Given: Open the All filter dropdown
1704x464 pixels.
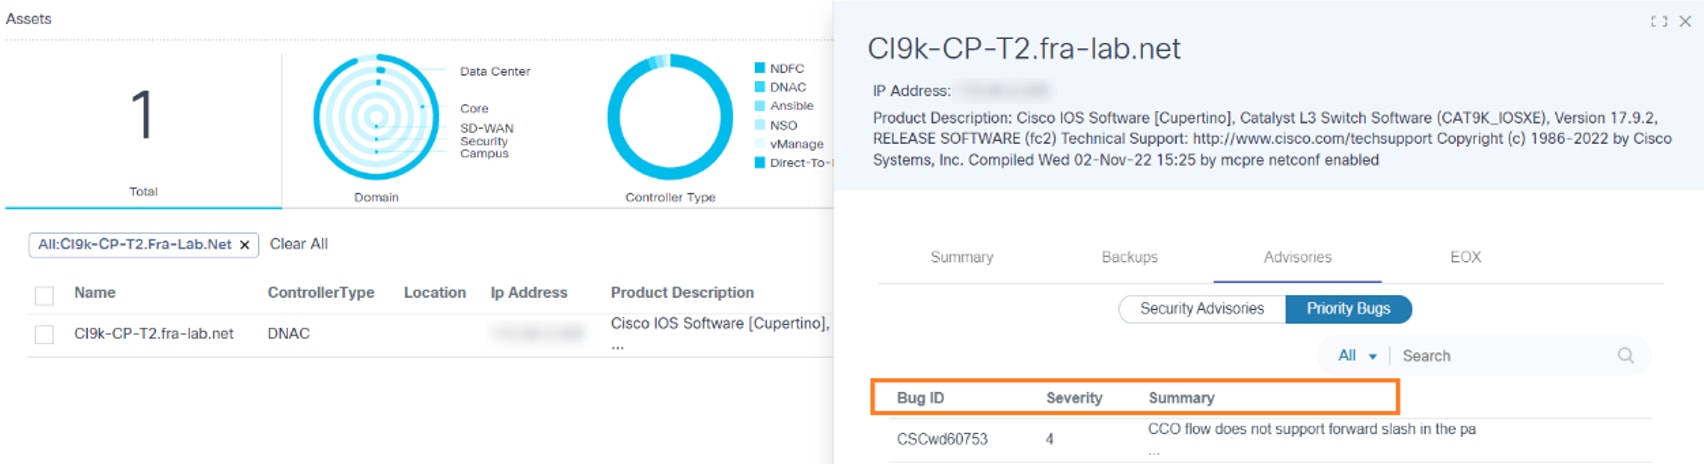Looking at the screenshot, I should click(x=1357, y=355).
